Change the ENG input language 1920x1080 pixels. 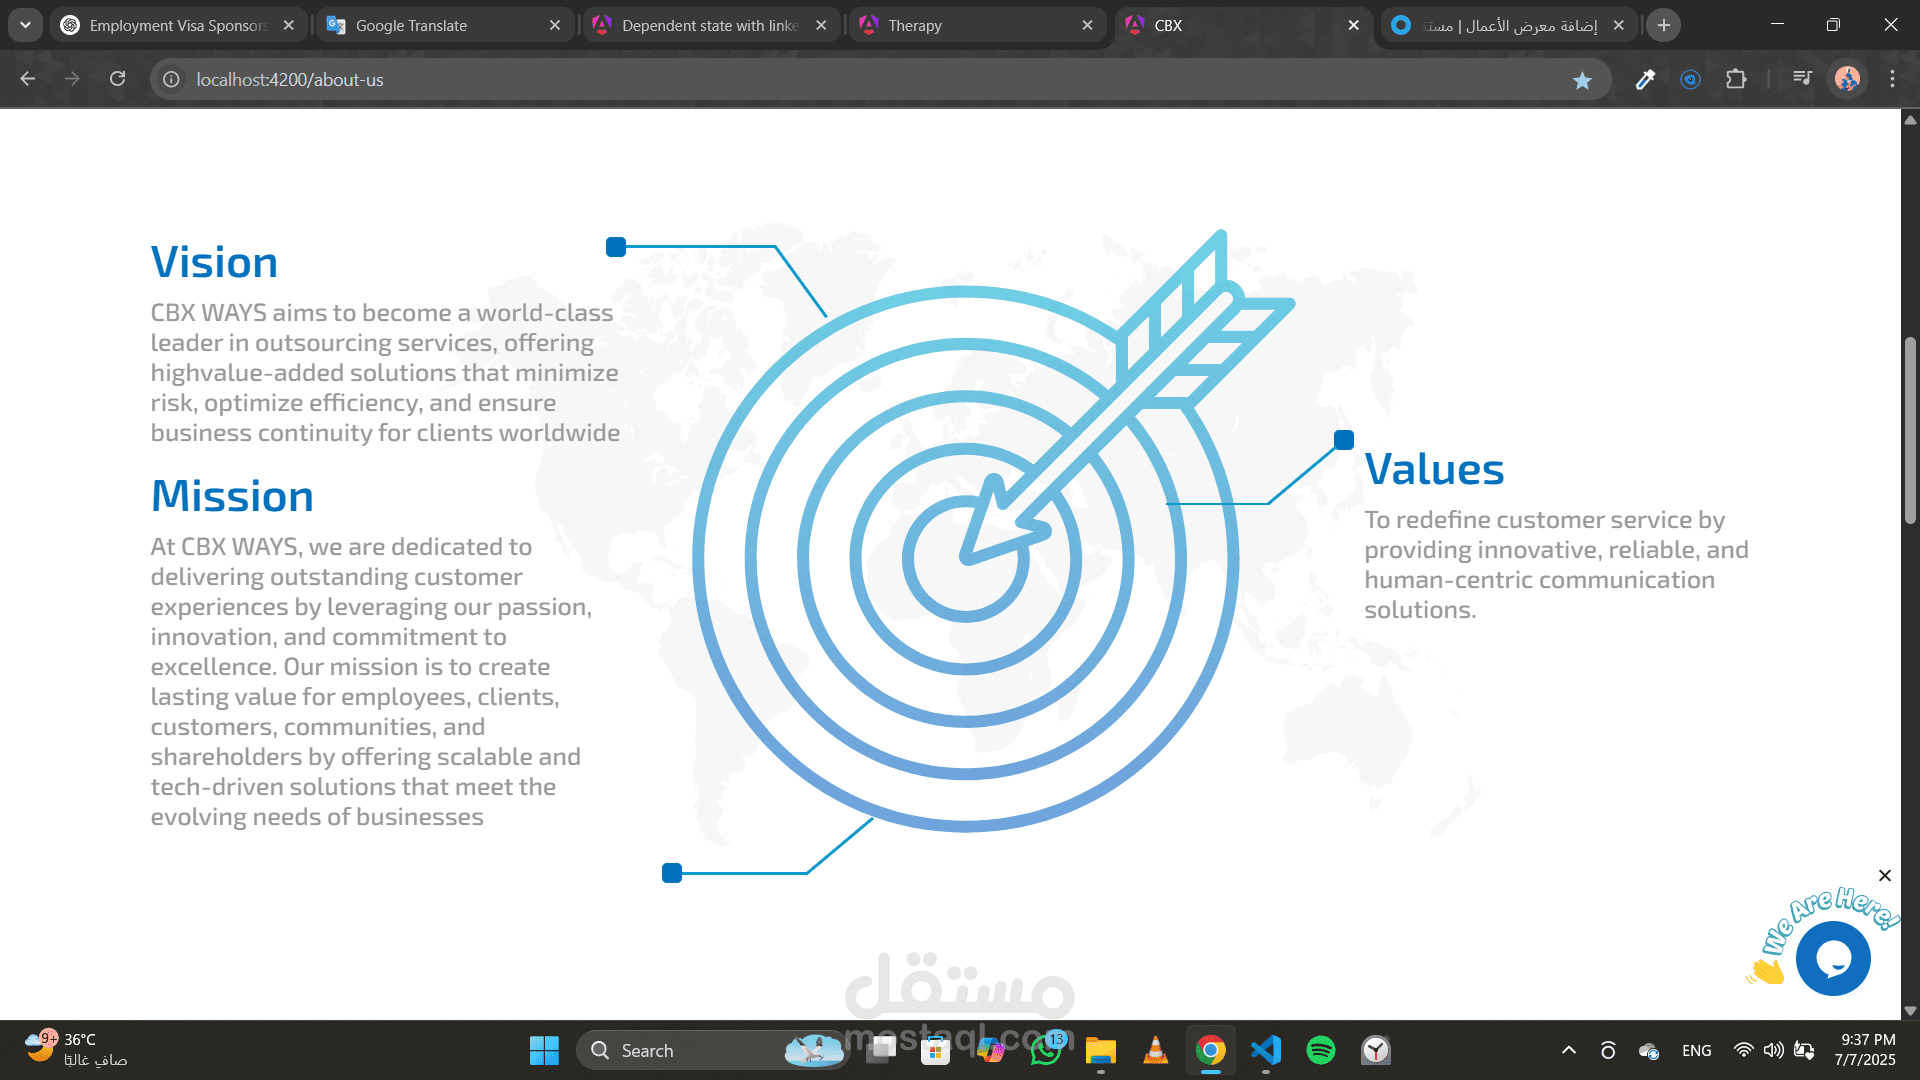[x=1697, y=1051]
